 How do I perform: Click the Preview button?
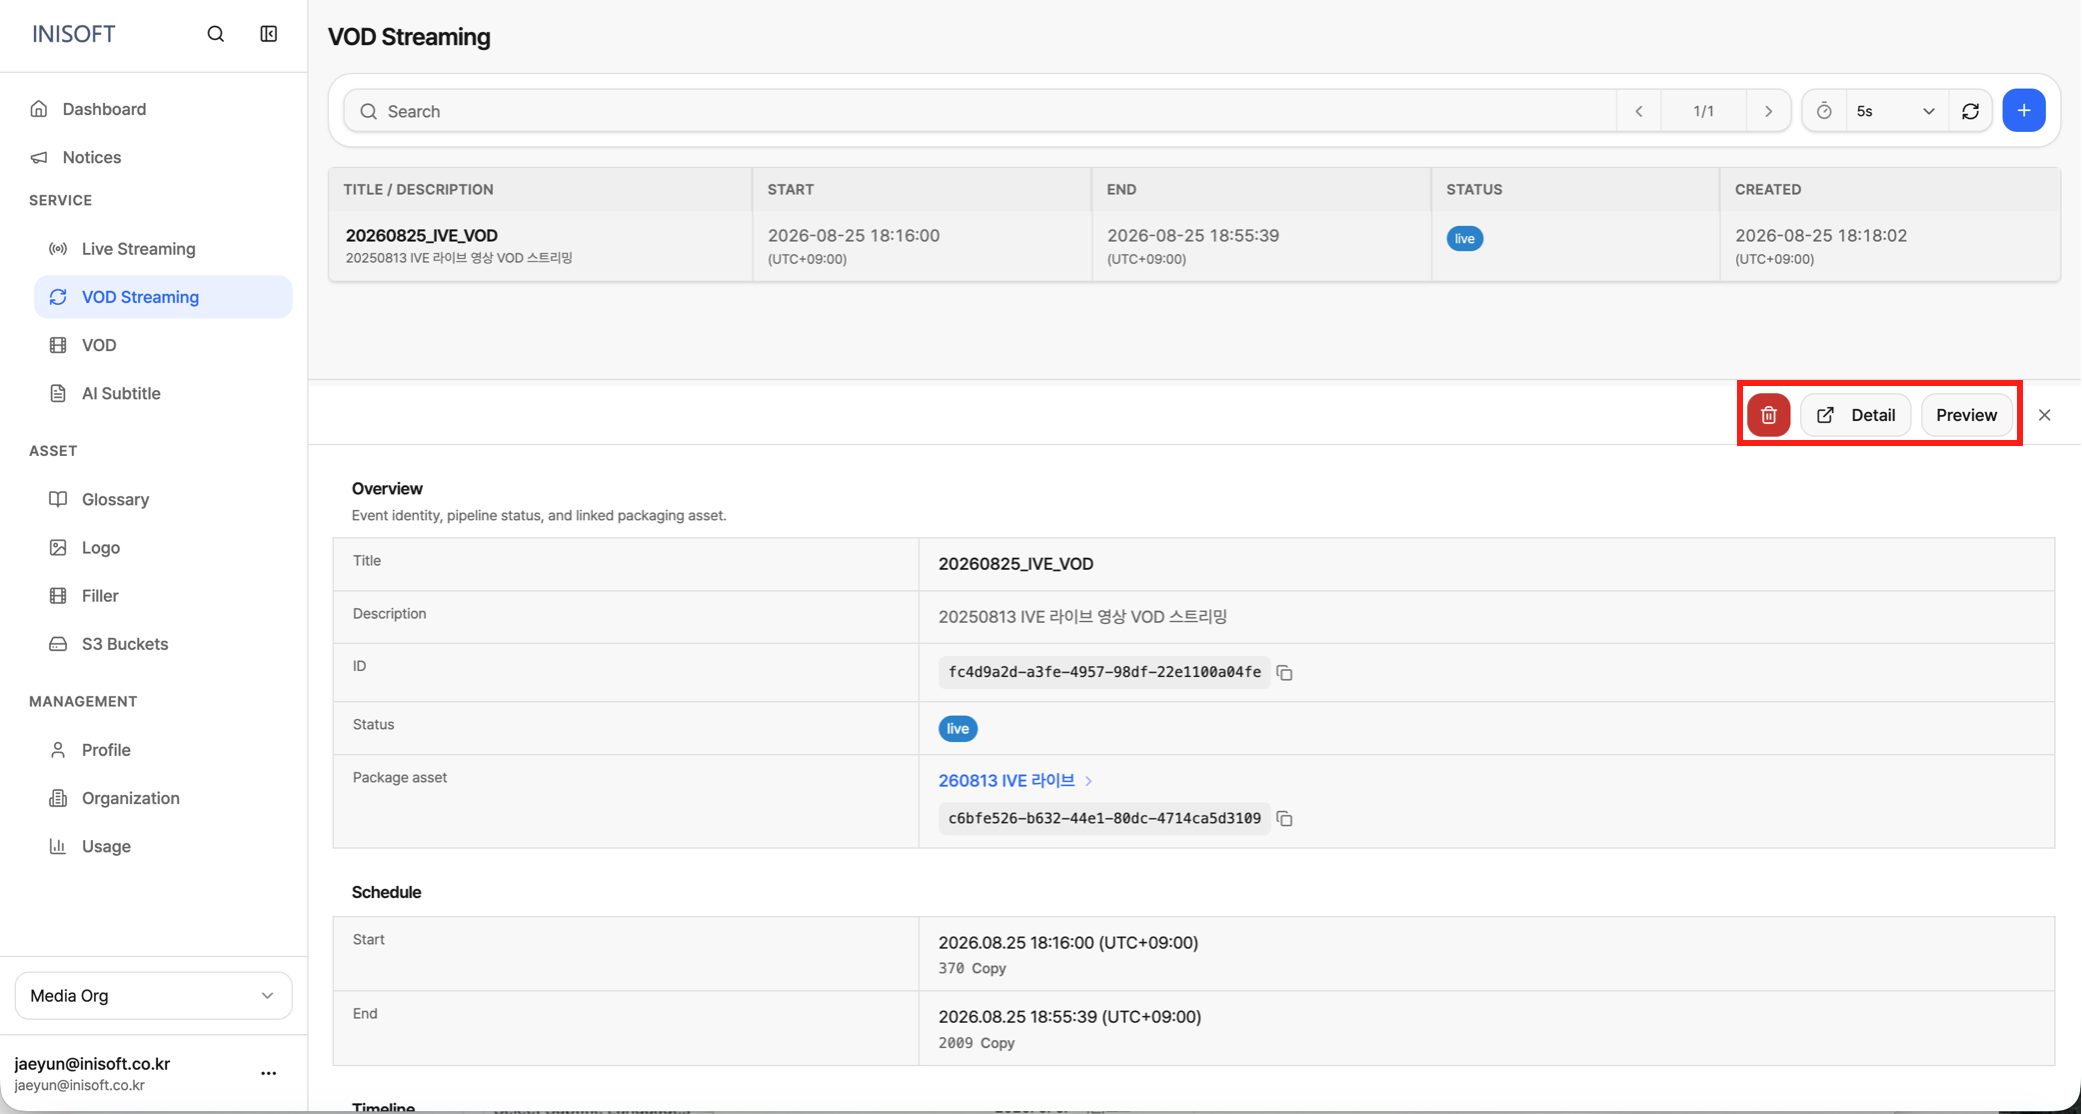coord(1966,415)
